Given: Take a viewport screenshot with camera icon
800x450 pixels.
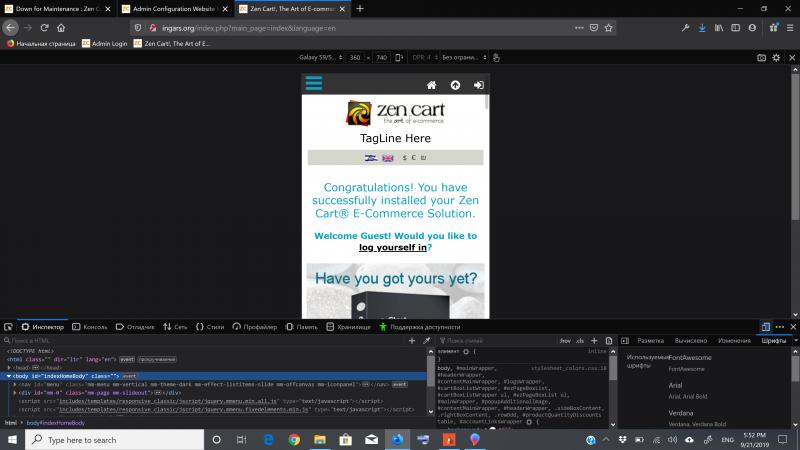Looking at the screenshot, I should (762, 58).
